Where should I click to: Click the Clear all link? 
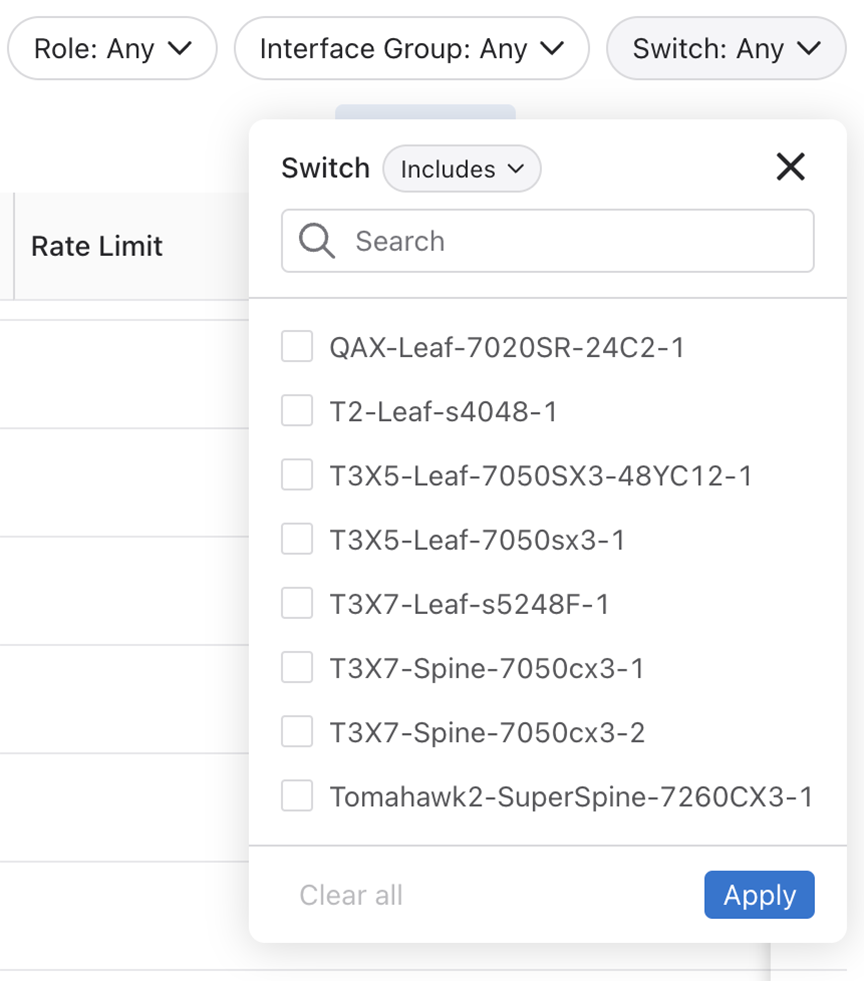351,895
